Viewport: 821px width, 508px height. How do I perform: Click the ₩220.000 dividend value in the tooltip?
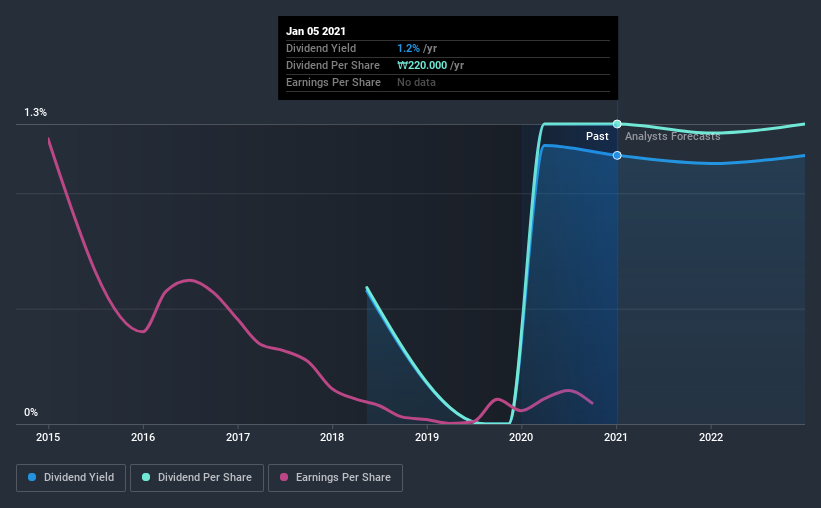pos(422,66)
